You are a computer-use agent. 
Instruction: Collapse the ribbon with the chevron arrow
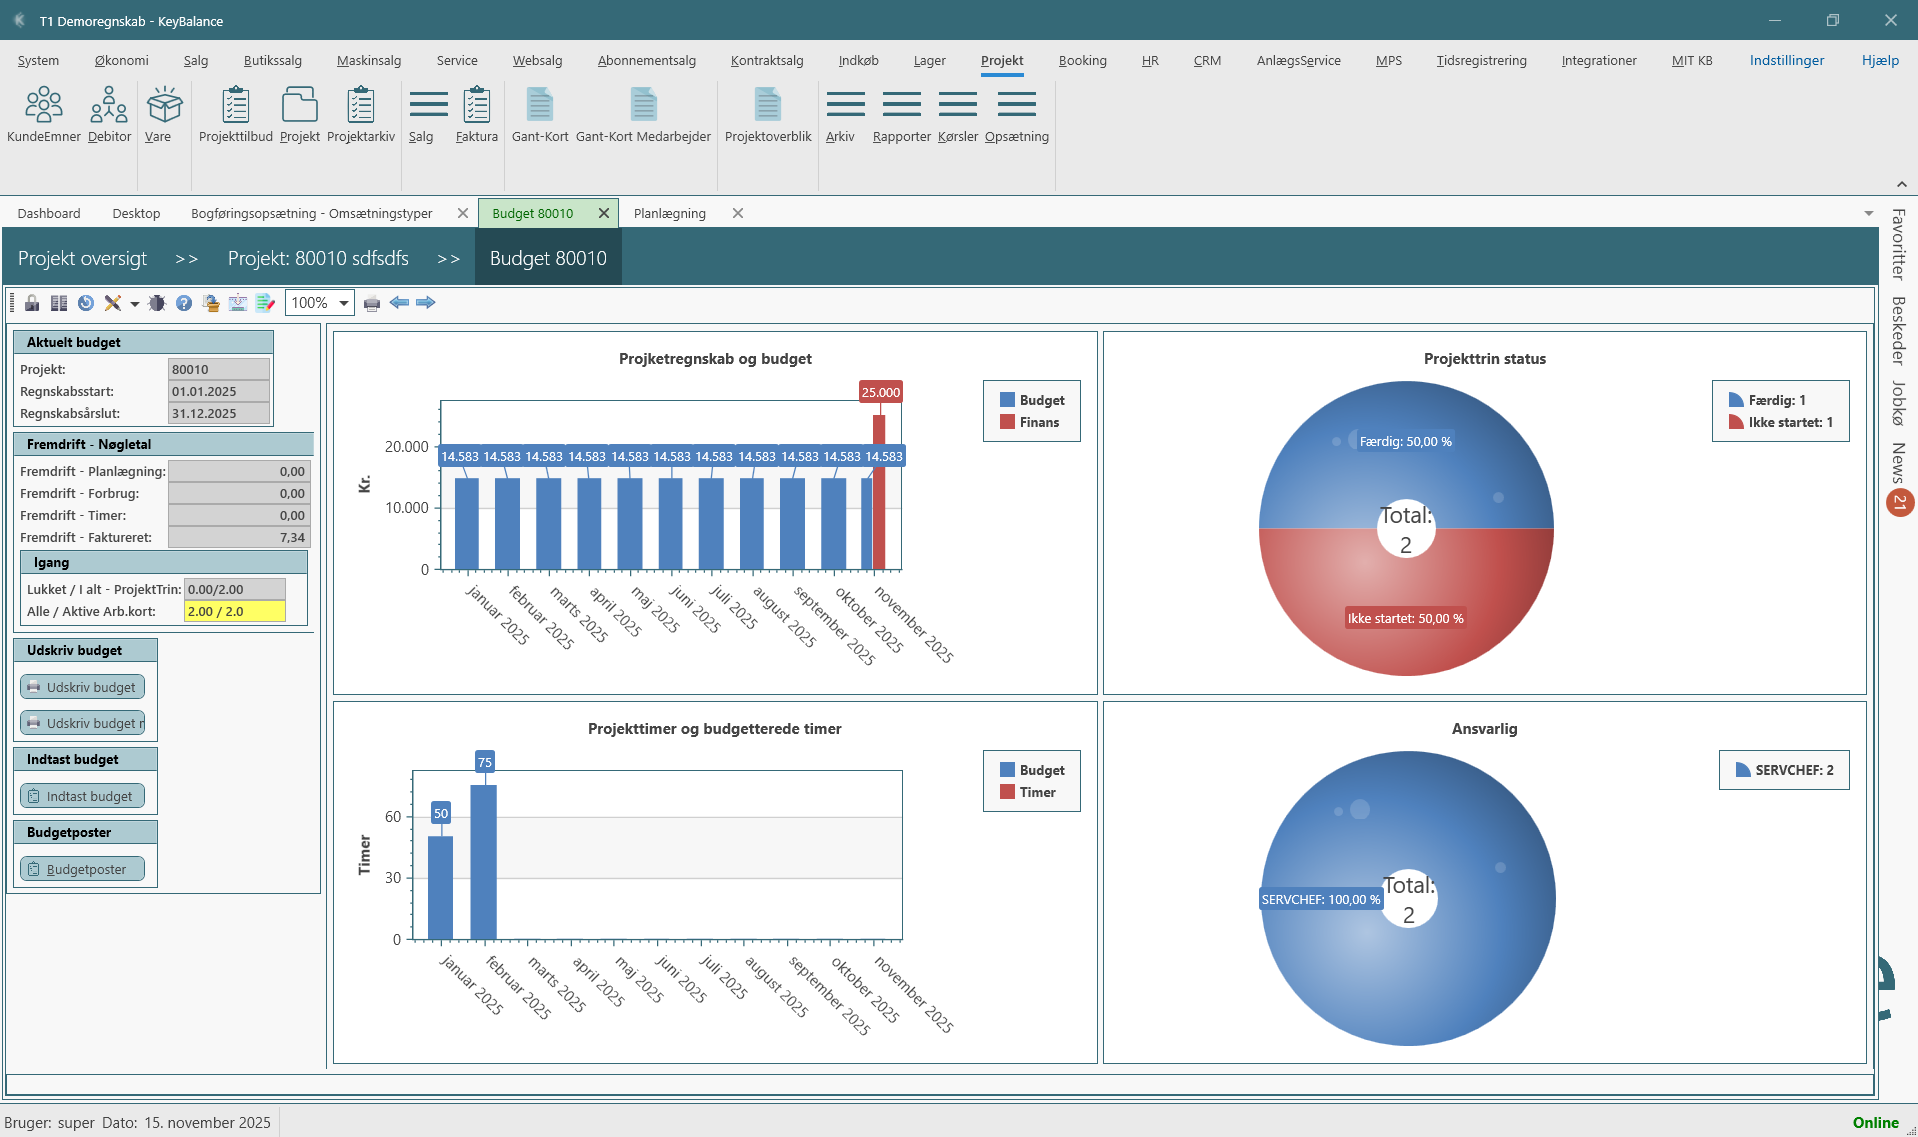pyautogui.click(x=1901, y=184)
